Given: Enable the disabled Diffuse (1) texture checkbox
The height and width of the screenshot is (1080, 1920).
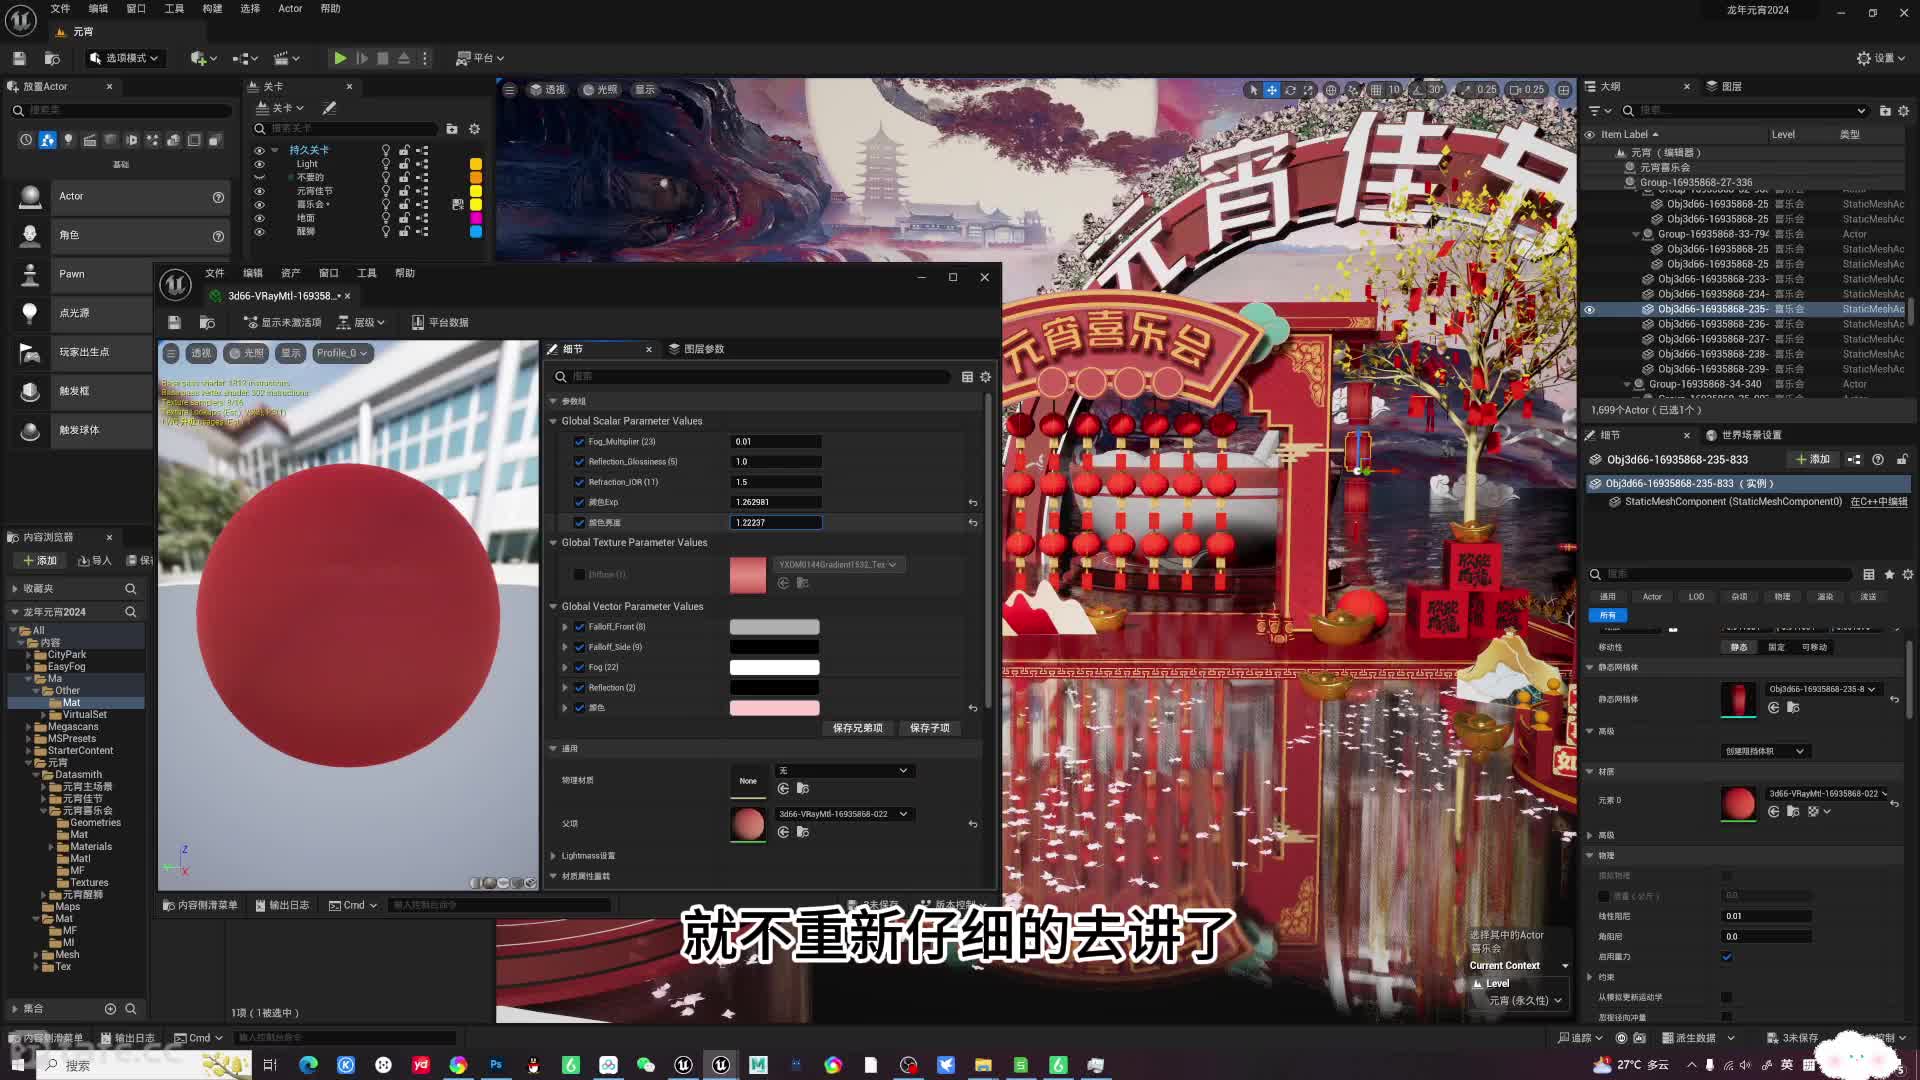Looking at the screenshot, I should pos(579,575).
